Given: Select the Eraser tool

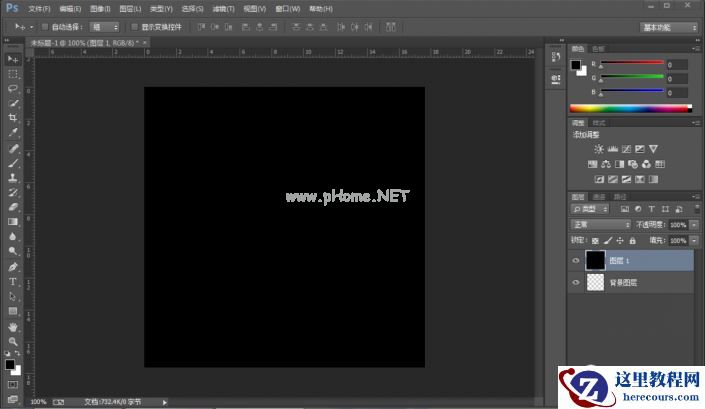Looking at the screenshot, I should point(13,207).
